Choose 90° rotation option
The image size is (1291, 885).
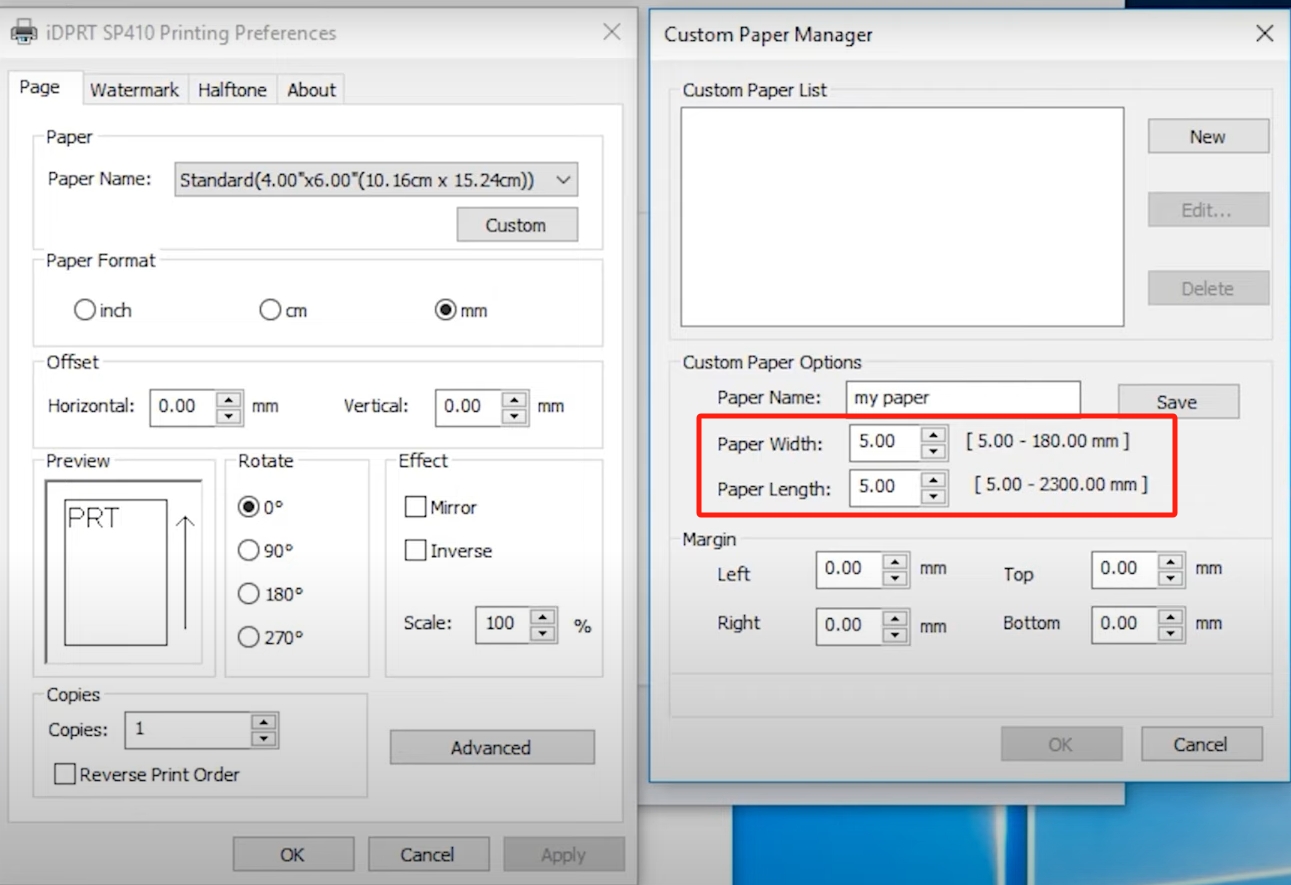tap(249, 550)
